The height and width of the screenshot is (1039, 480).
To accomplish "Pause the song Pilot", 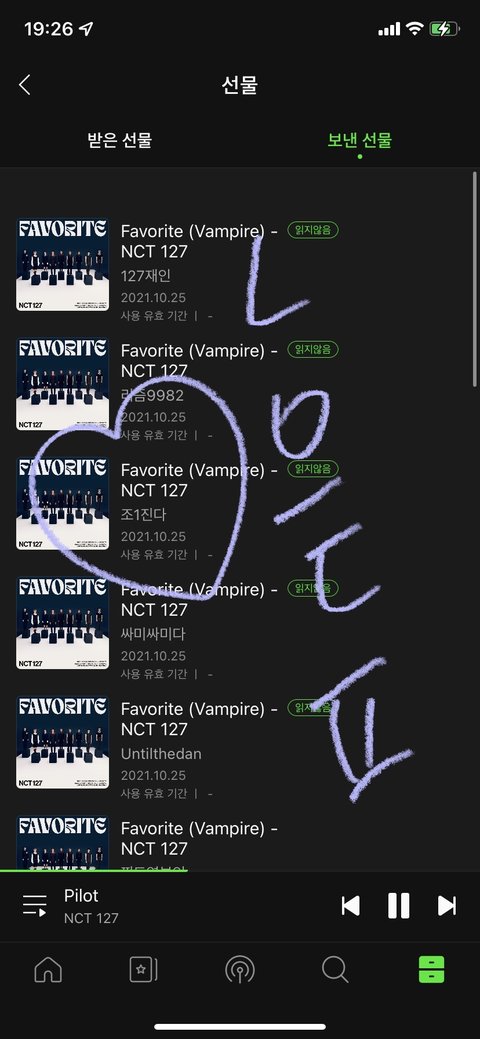I will pyautogui.click(x=398, y=906).
